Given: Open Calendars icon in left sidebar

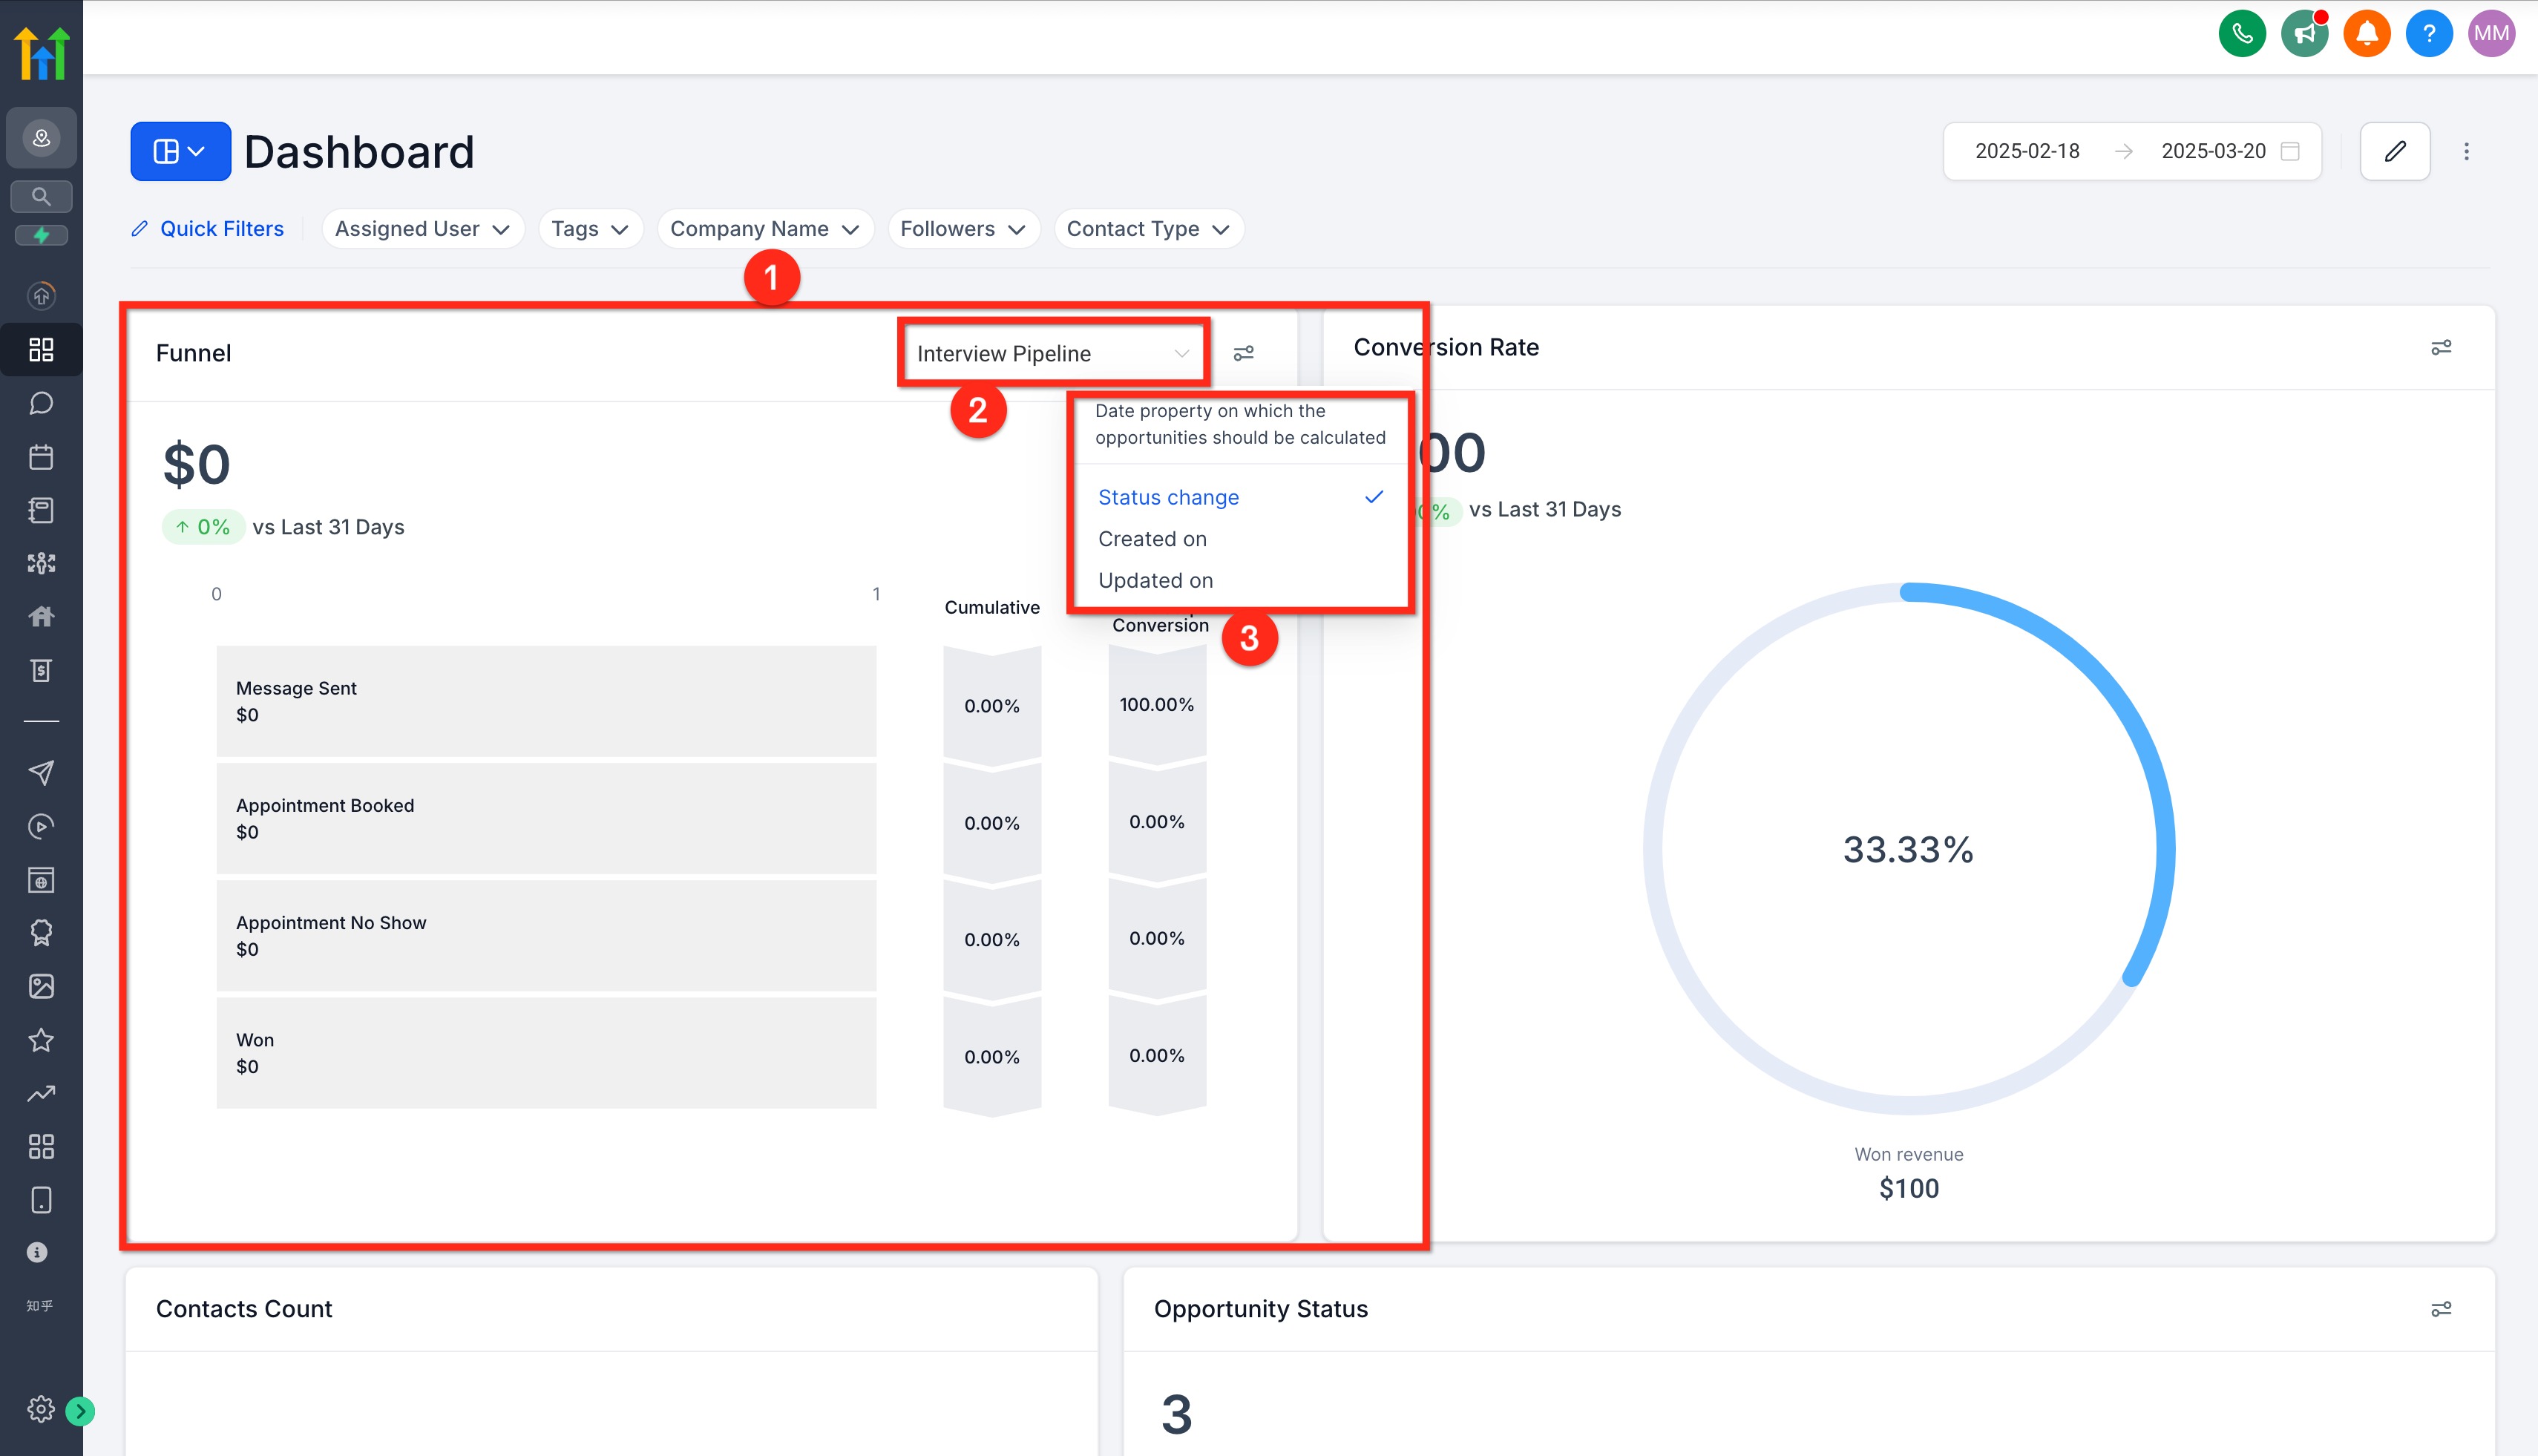Looking at the screenshot, I should click(x=41, y=457).
